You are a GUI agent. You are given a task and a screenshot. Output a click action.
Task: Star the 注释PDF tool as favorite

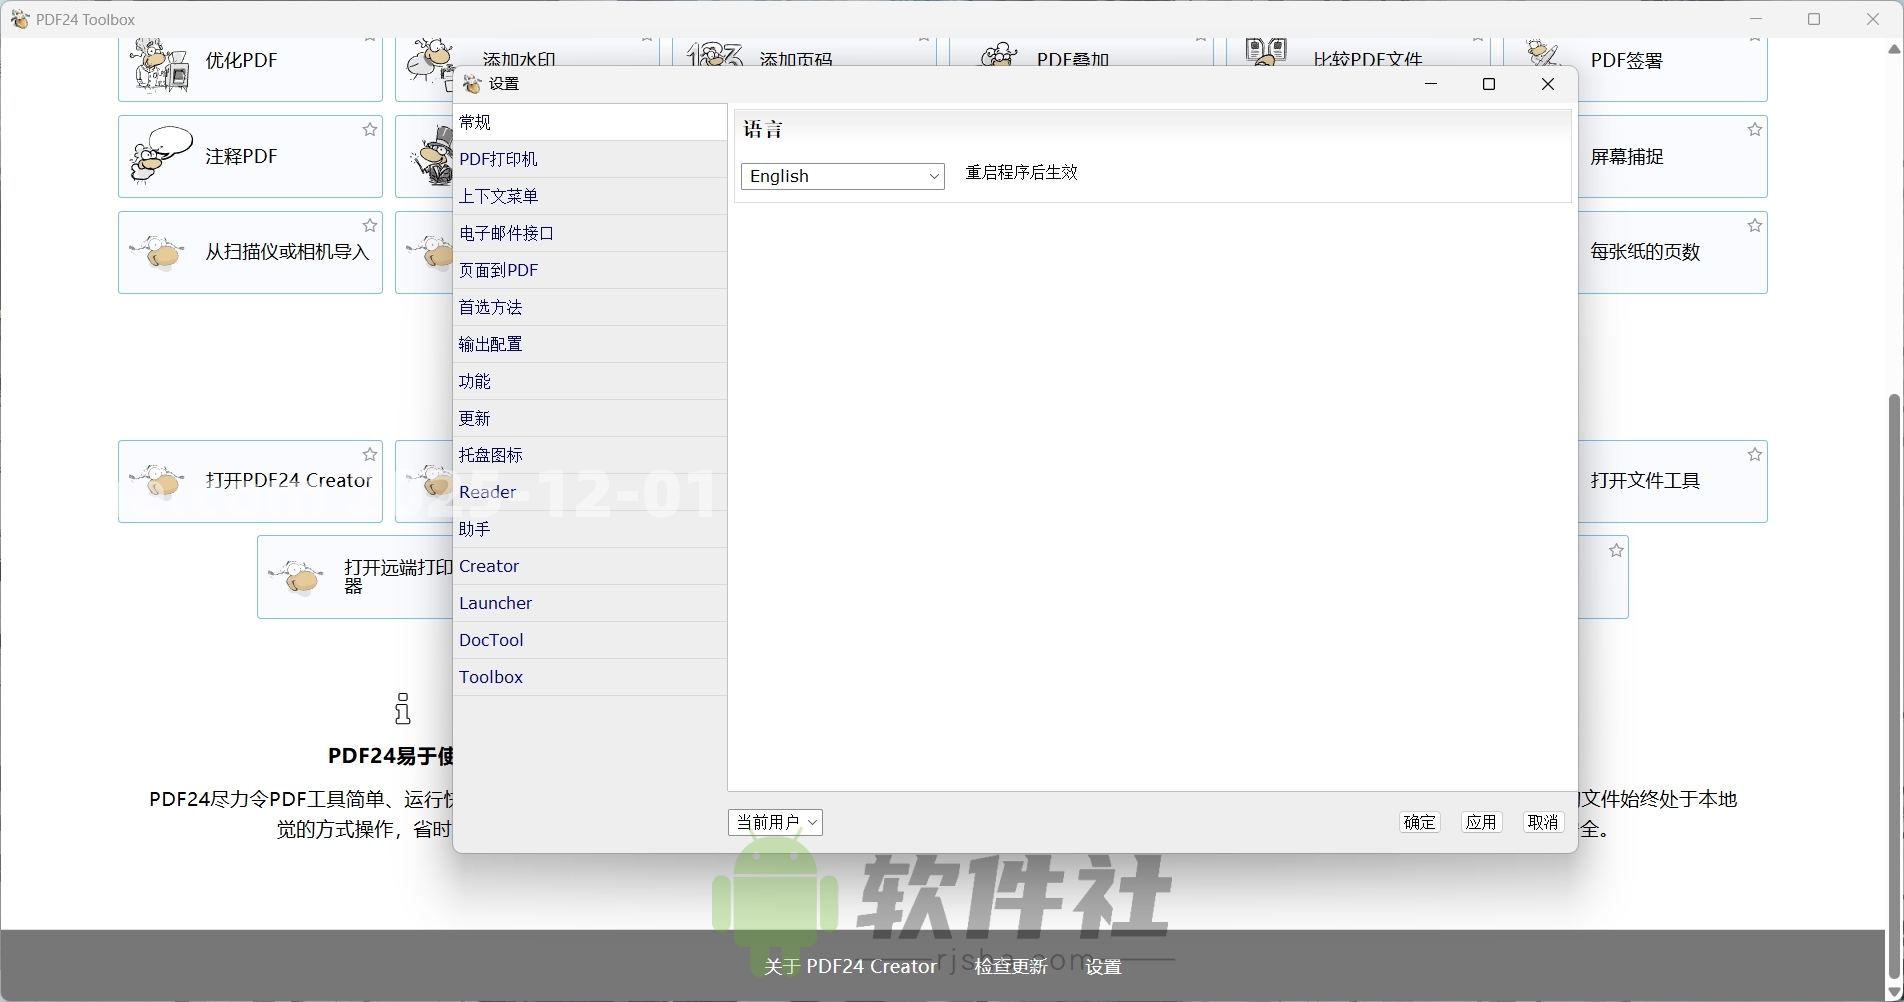[370, 130]
